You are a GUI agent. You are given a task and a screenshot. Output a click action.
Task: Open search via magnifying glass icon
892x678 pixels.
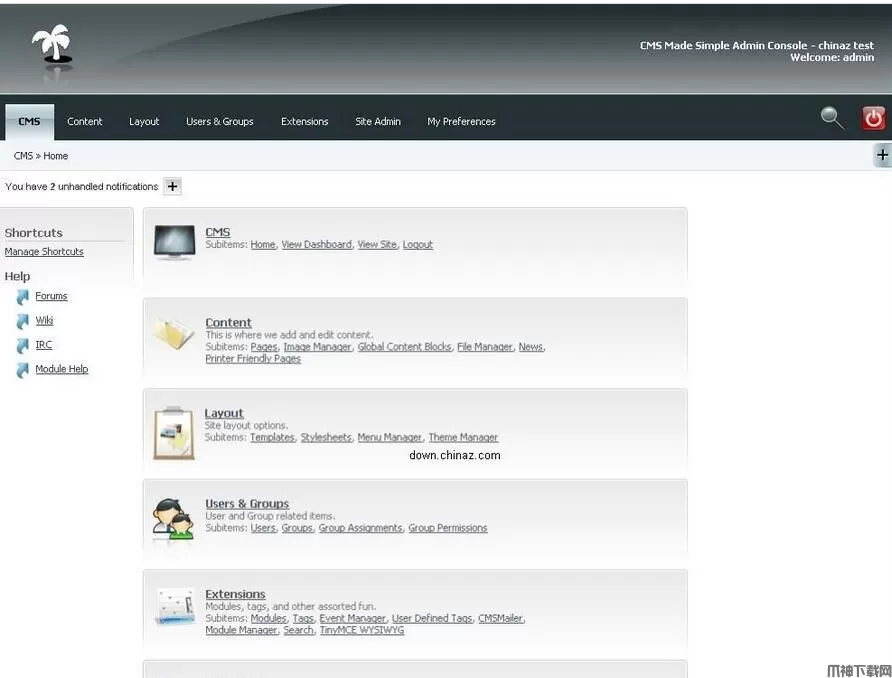coord(831,119)
